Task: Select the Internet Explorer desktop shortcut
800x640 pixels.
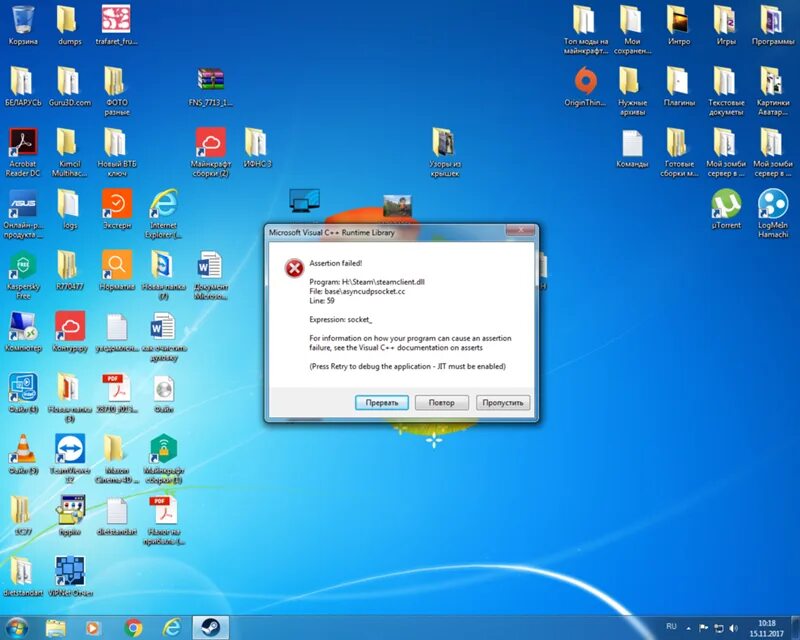Action: click(x=163, y=213)
